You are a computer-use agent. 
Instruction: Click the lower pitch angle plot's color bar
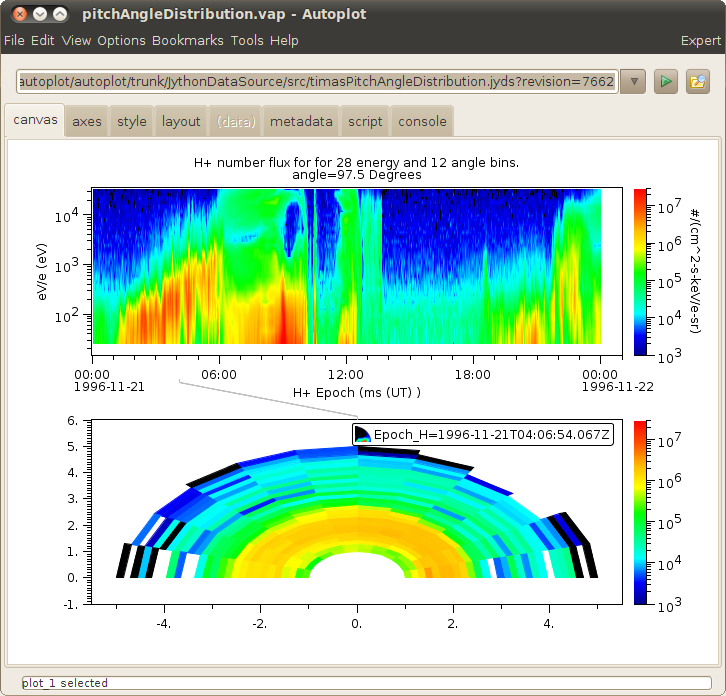pyautogui.click(x=641, y=512)
